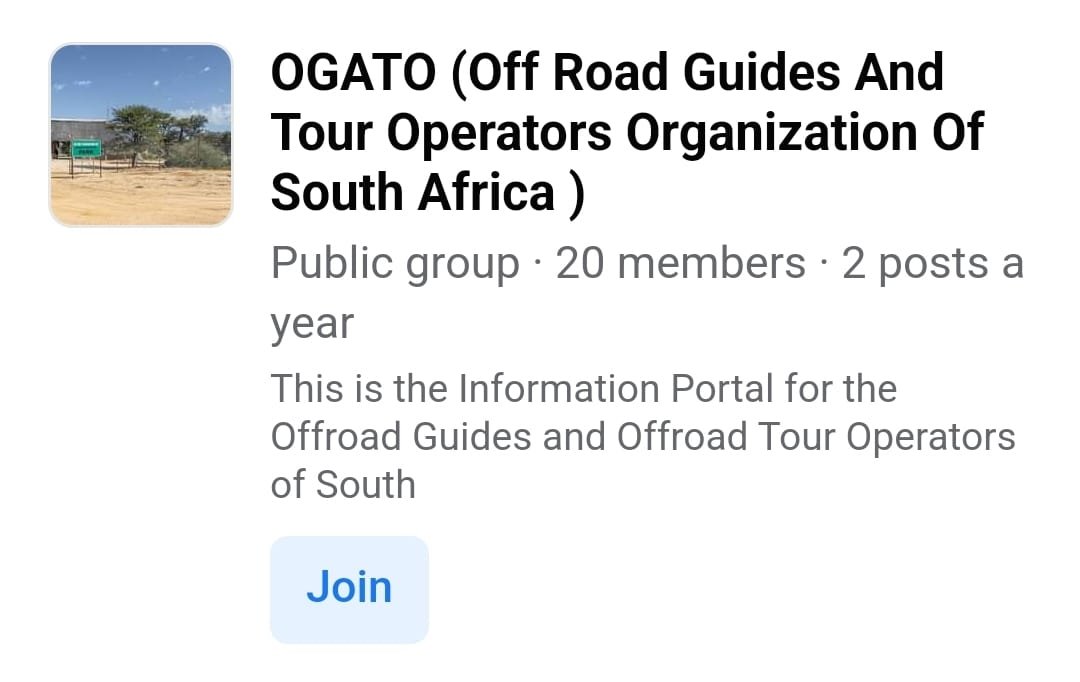Click the truncated 'of South' description ending
1080x682 pixels.
343,485
